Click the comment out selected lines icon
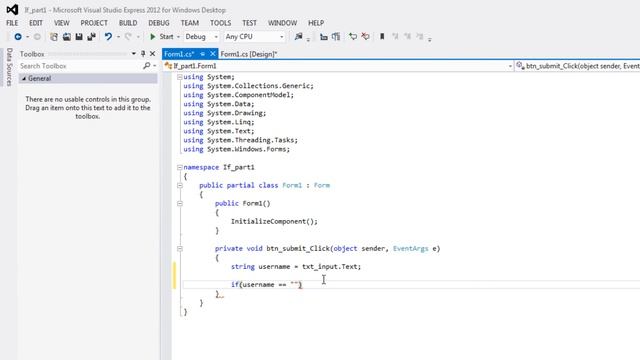This screenshot has width=640, height=360. pyautogui.click(x=353, y=37)
